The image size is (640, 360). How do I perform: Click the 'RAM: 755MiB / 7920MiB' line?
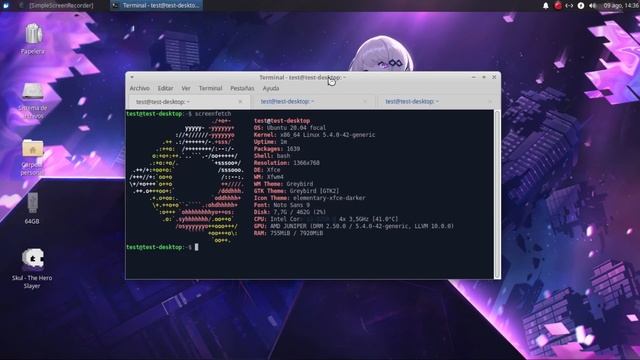pyautogui.click(x=288, y=233)
